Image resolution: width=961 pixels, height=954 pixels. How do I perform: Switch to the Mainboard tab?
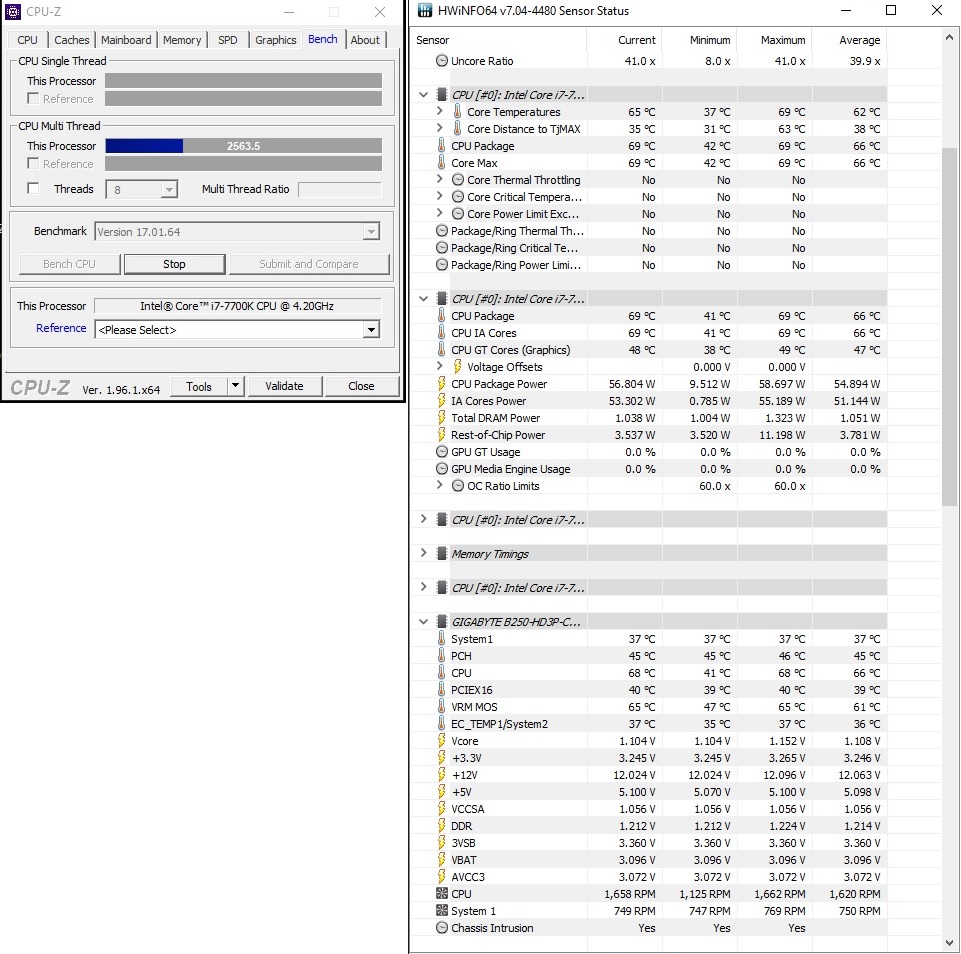126,40
